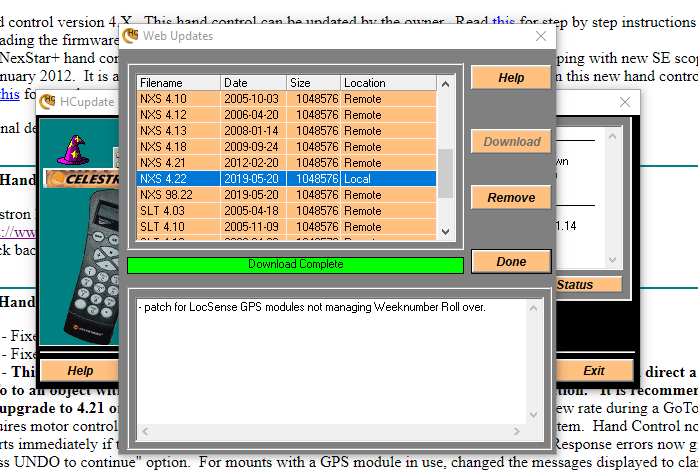The image size is (698, 470).
Task: Click file list scroll up arrow
Action: 445,84
